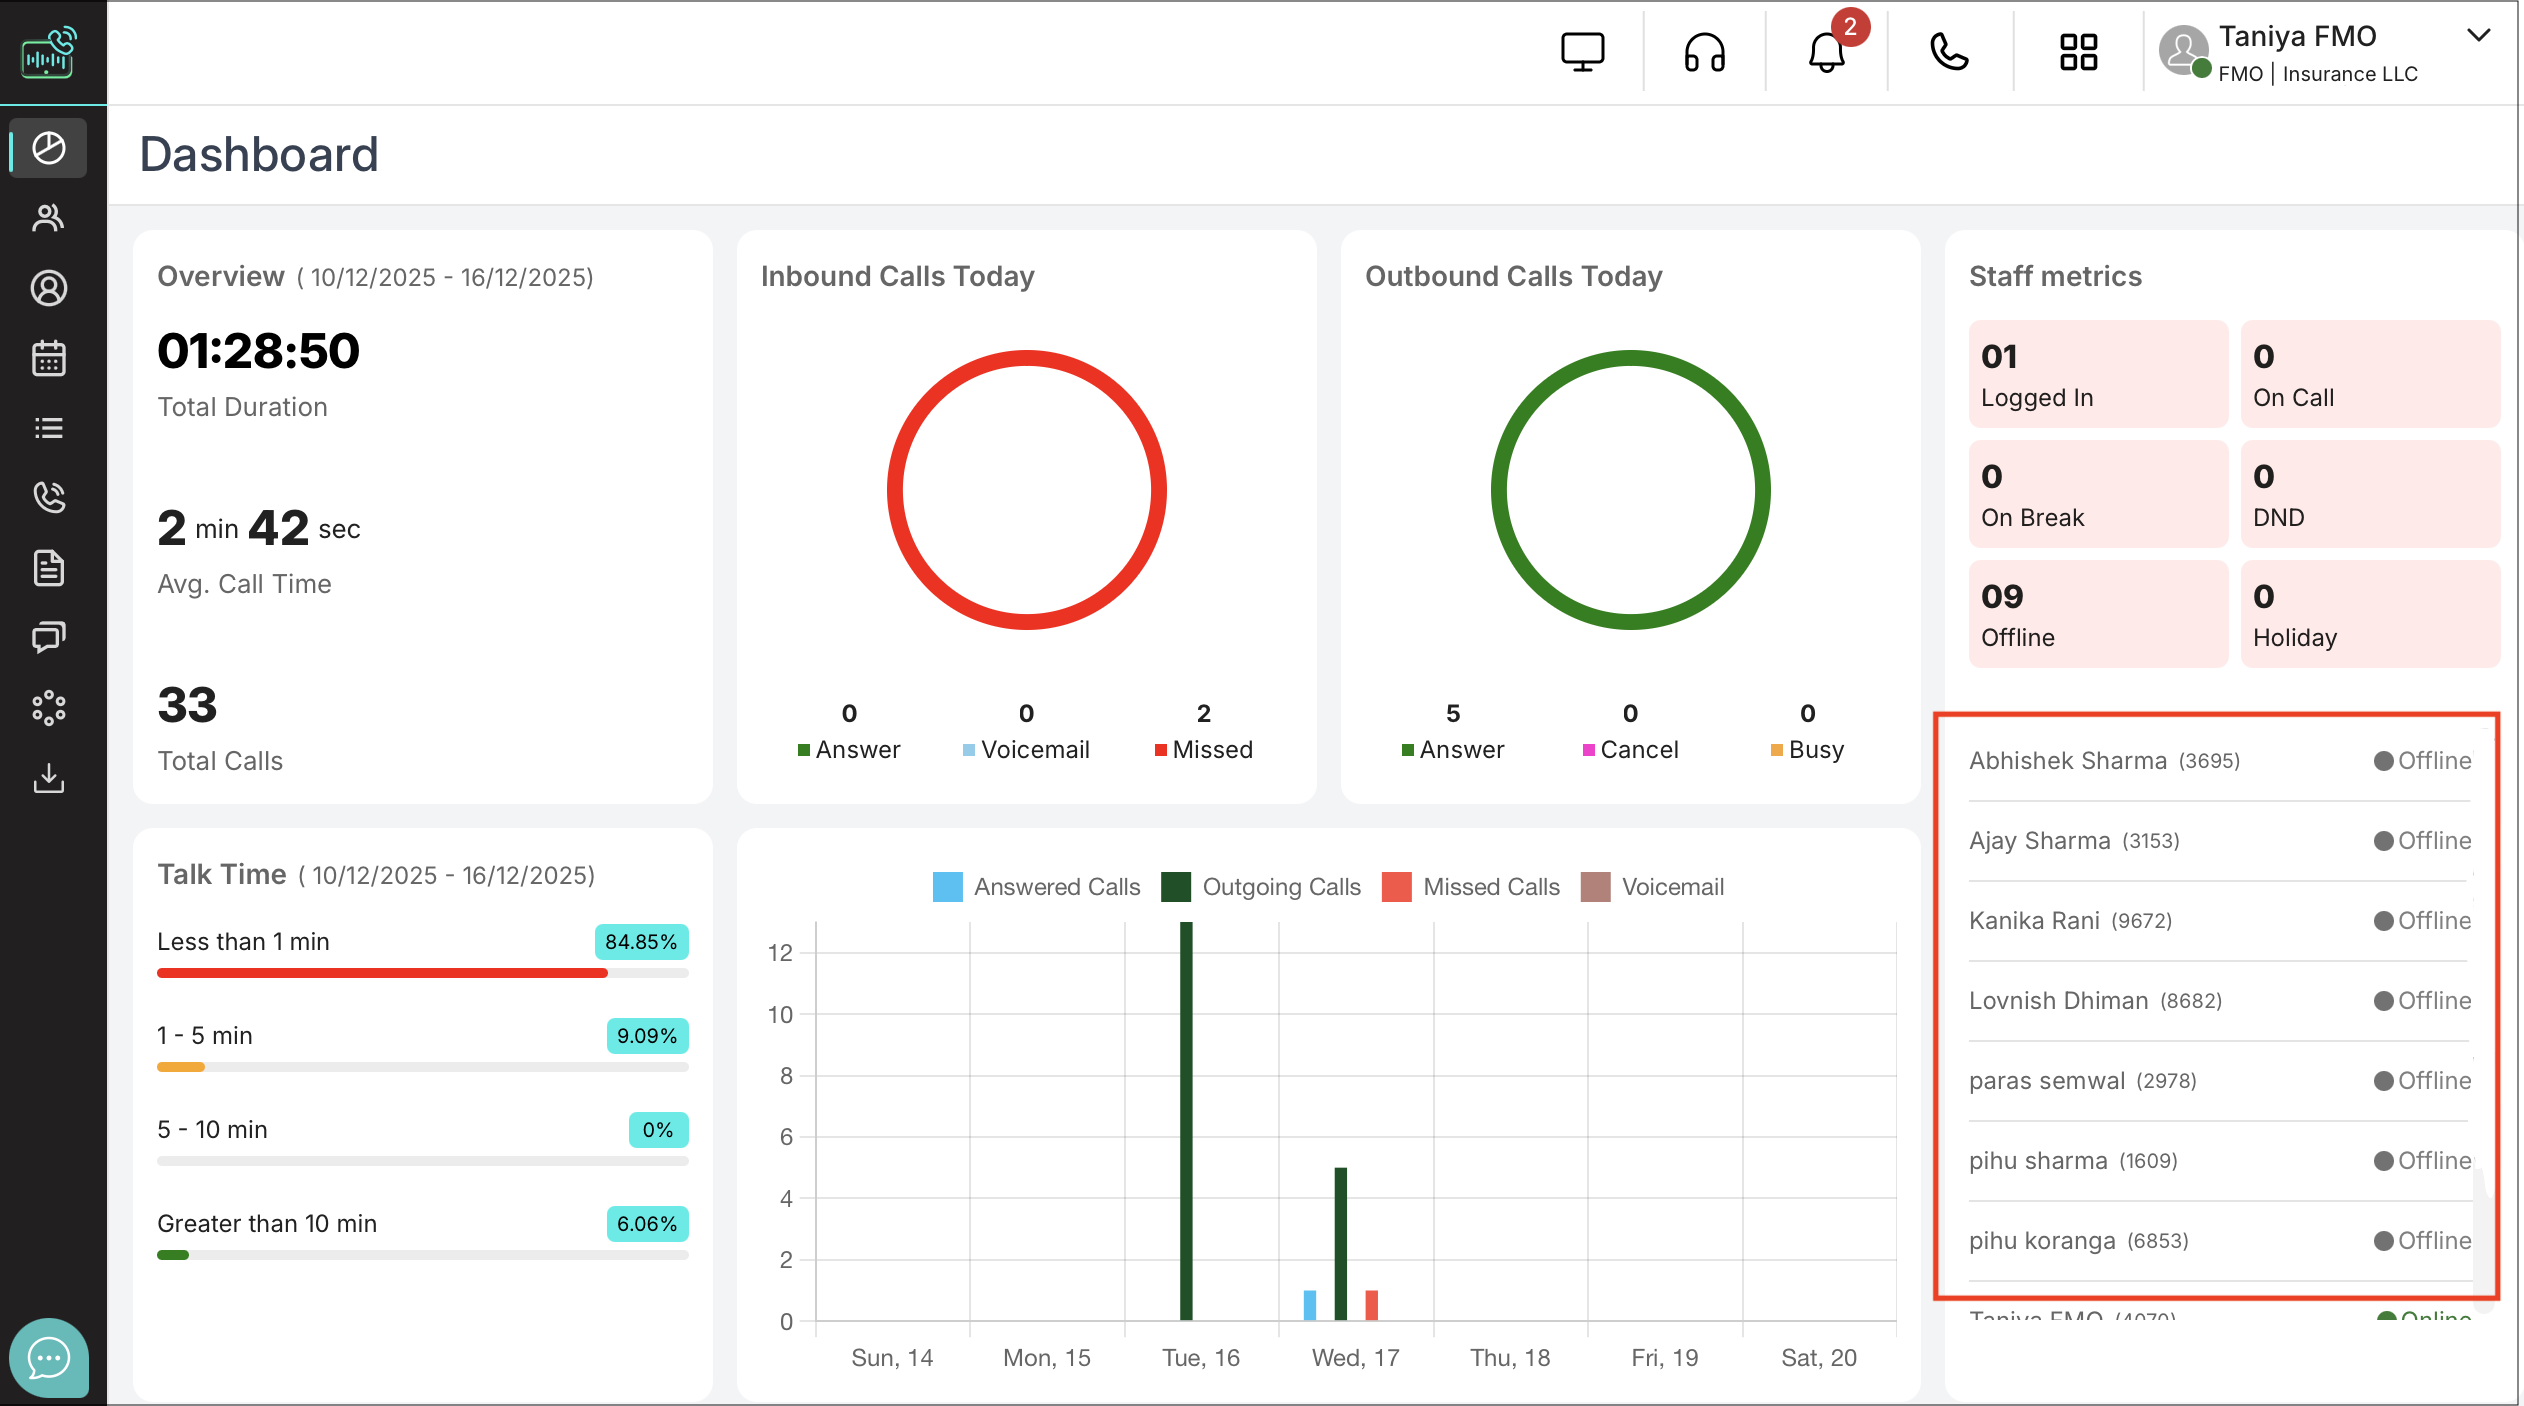This screenshot has height=1406, width=2524.
Task: Toggle Answered Calls legend in chart
Action: pyautogui.click(x=1056, y=887)
